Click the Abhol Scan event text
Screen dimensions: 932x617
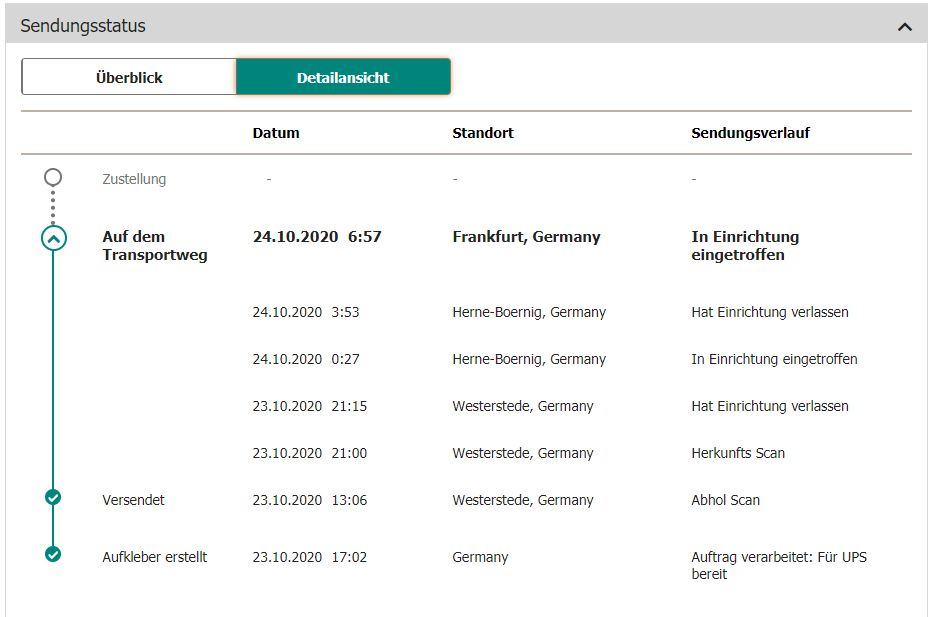click(725, 500)
